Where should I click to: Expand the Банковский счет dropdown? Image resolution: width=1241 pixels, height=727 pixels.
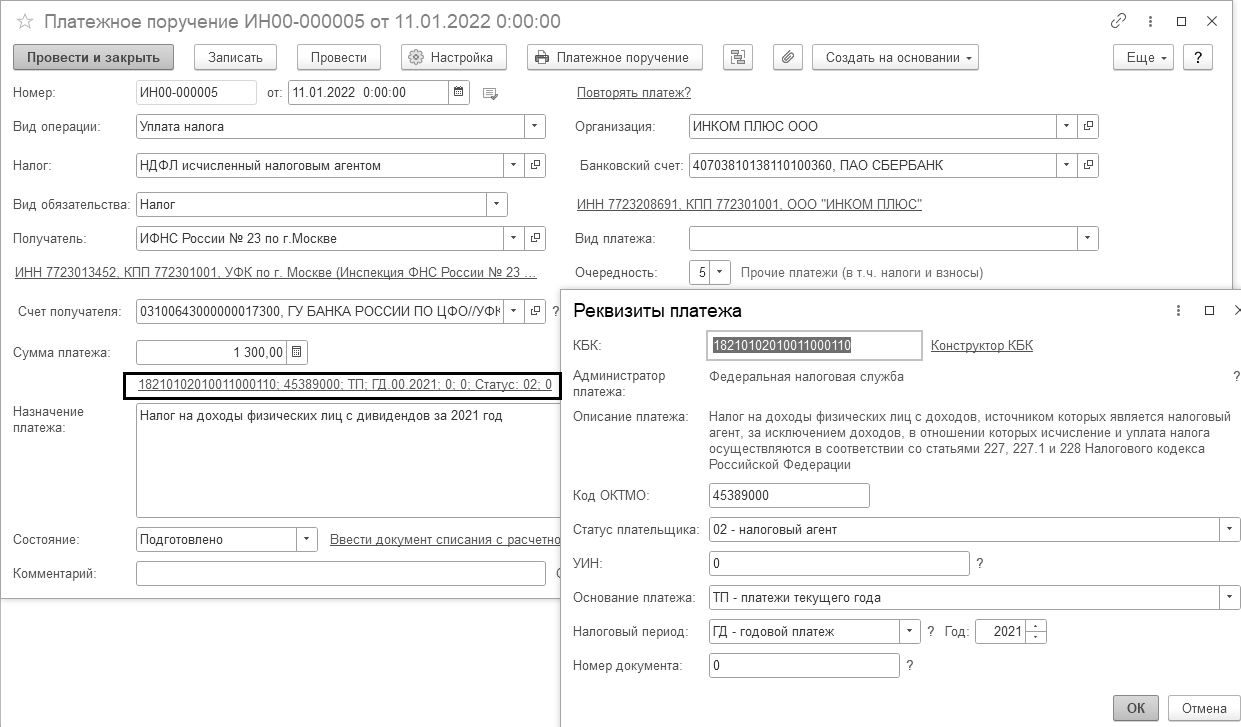1068,165
